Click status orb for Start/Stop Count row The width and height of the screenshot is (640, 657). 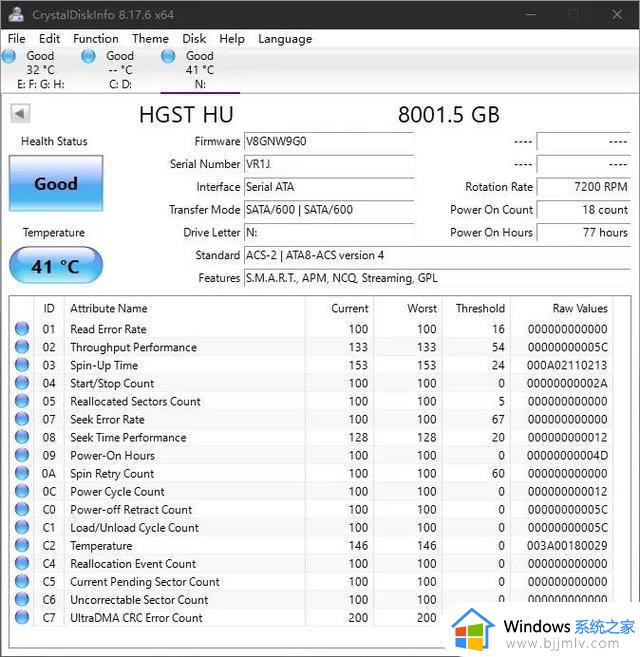[22, 383]
